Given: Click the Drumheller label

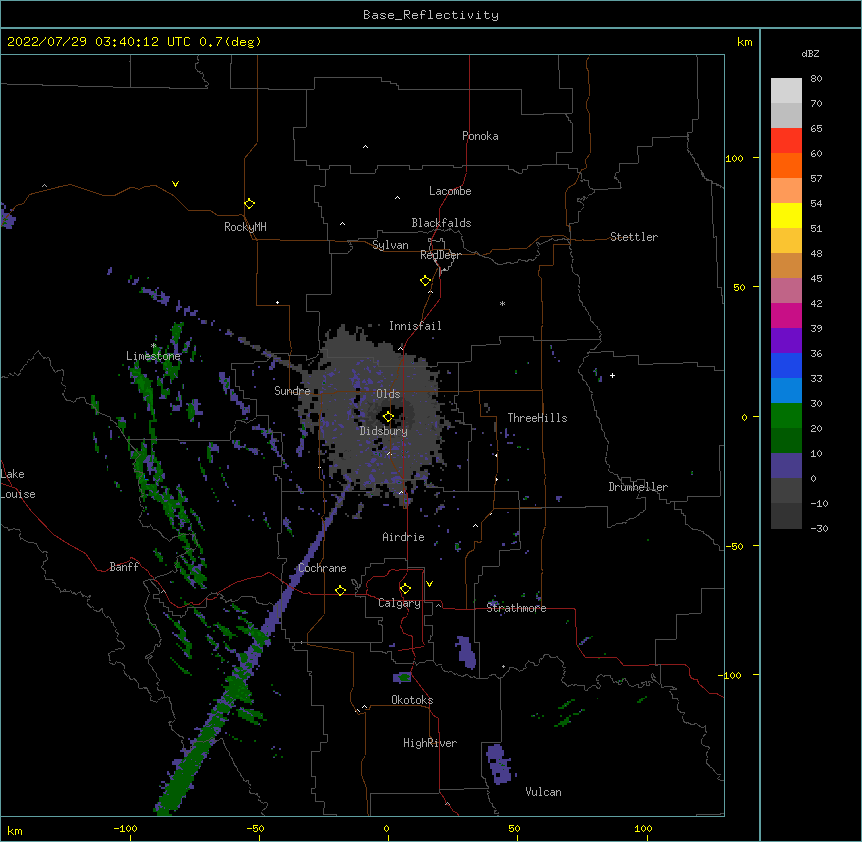Looking at the screenshot, I should [638, 487].
